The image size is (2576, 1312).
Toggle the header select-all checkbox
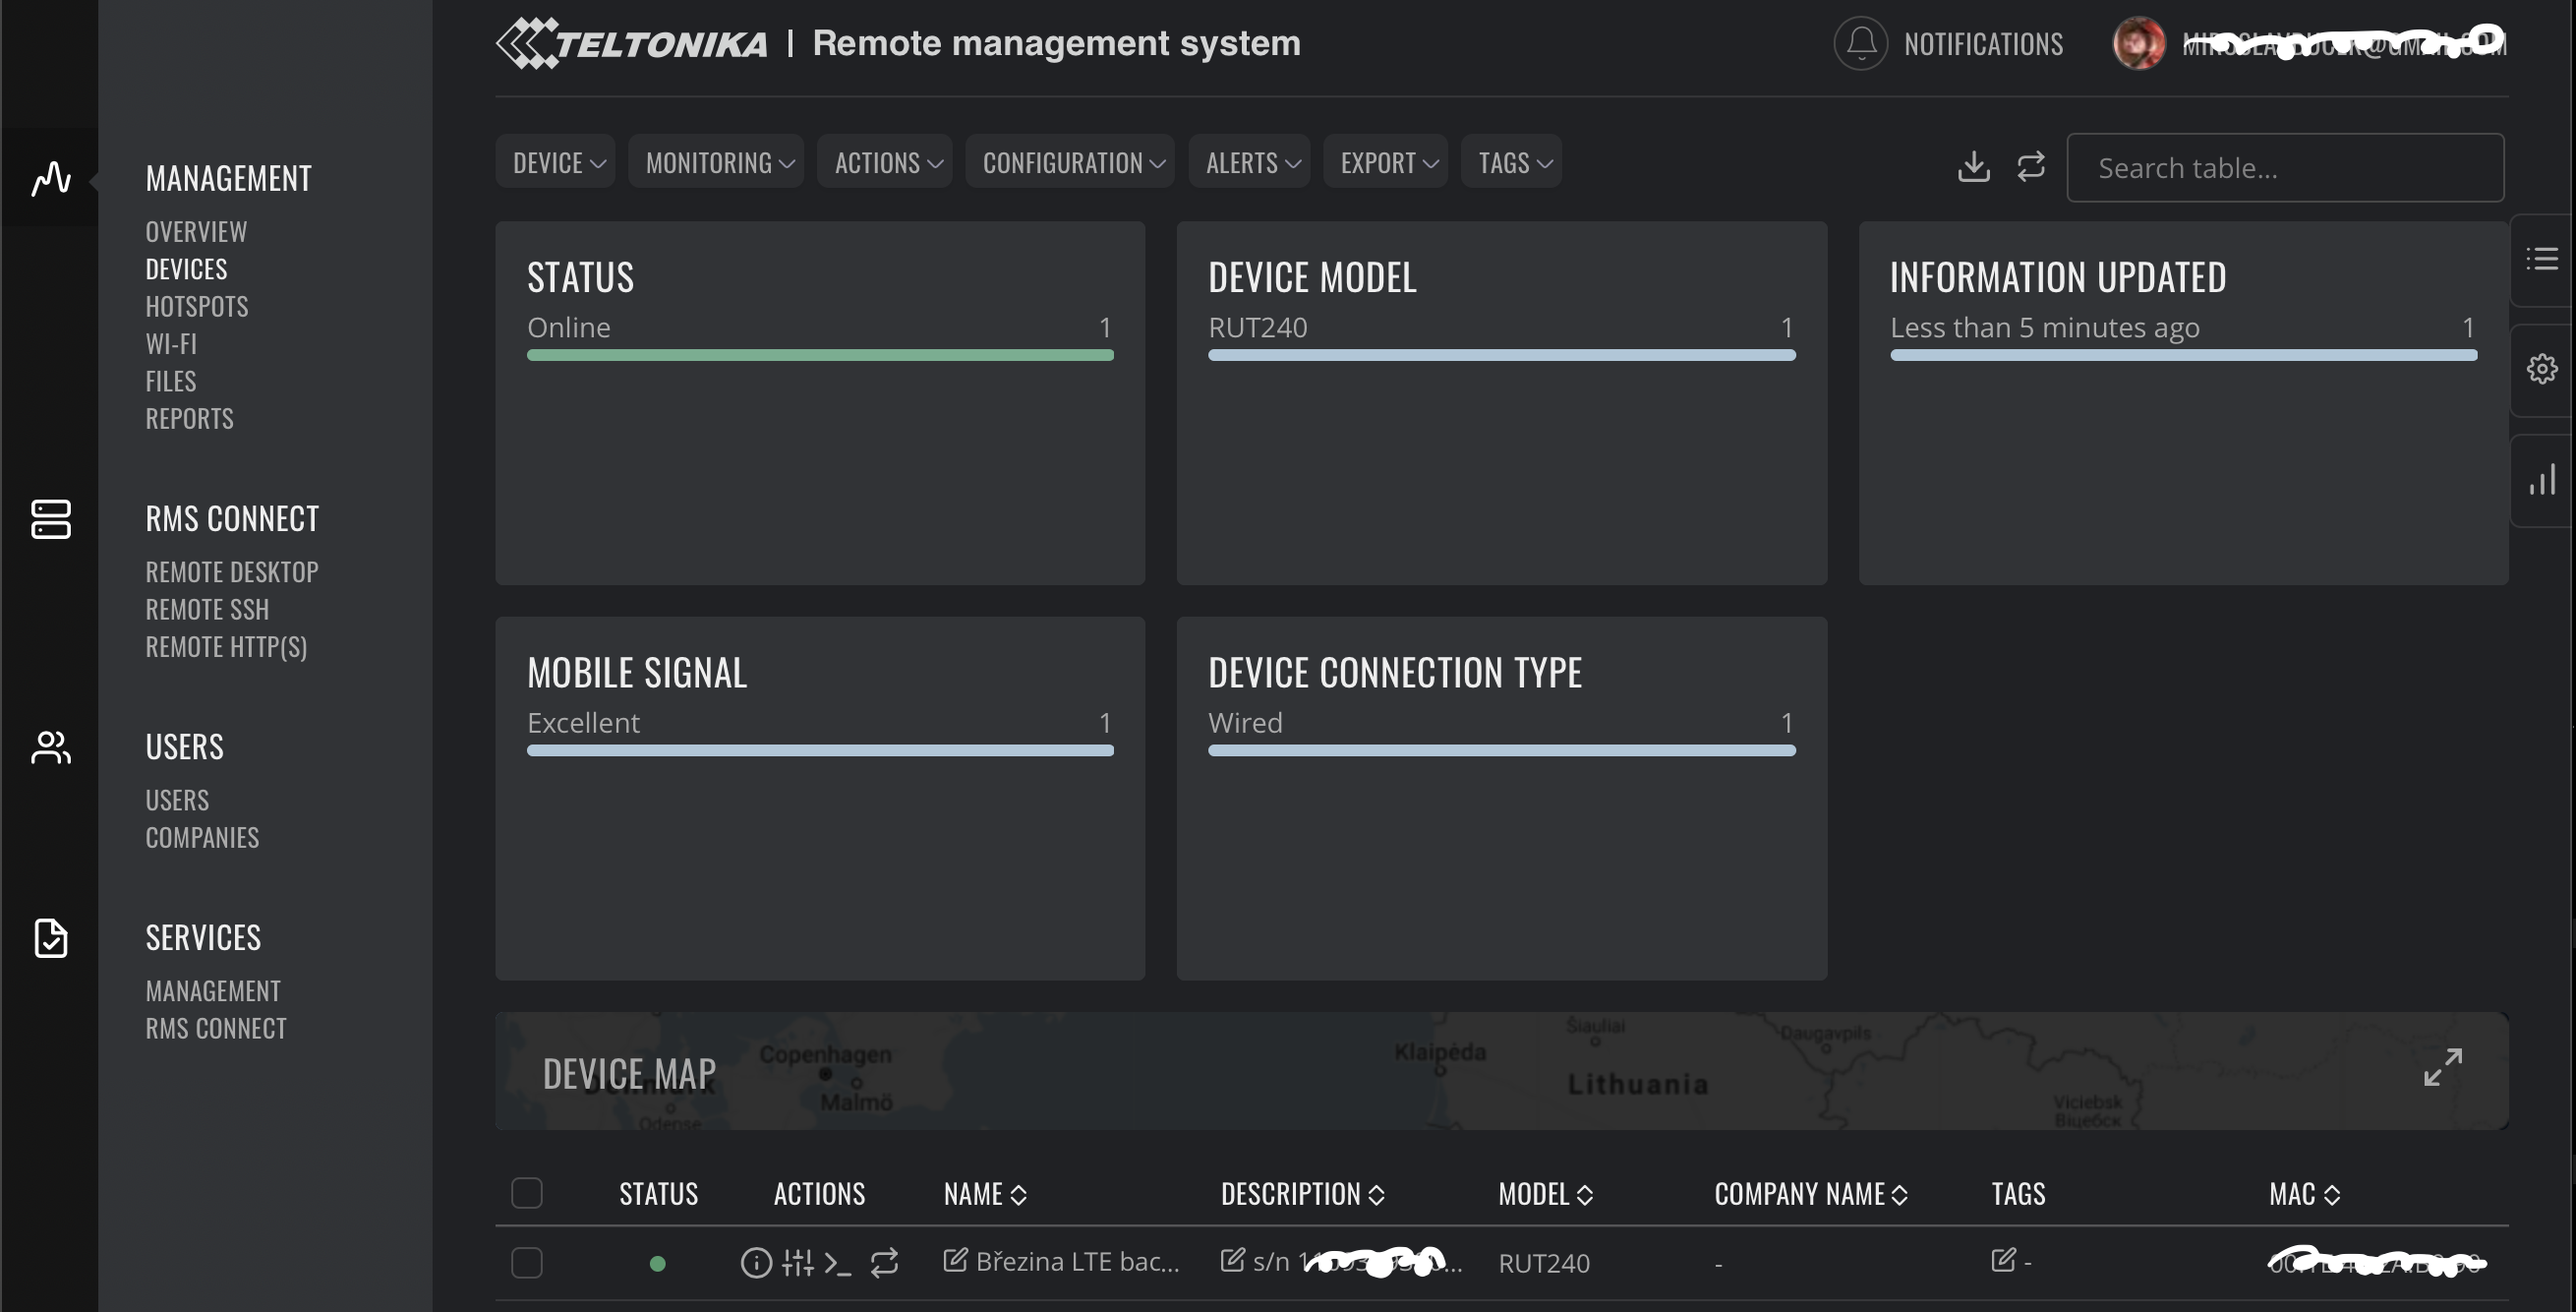(527, 1193)
